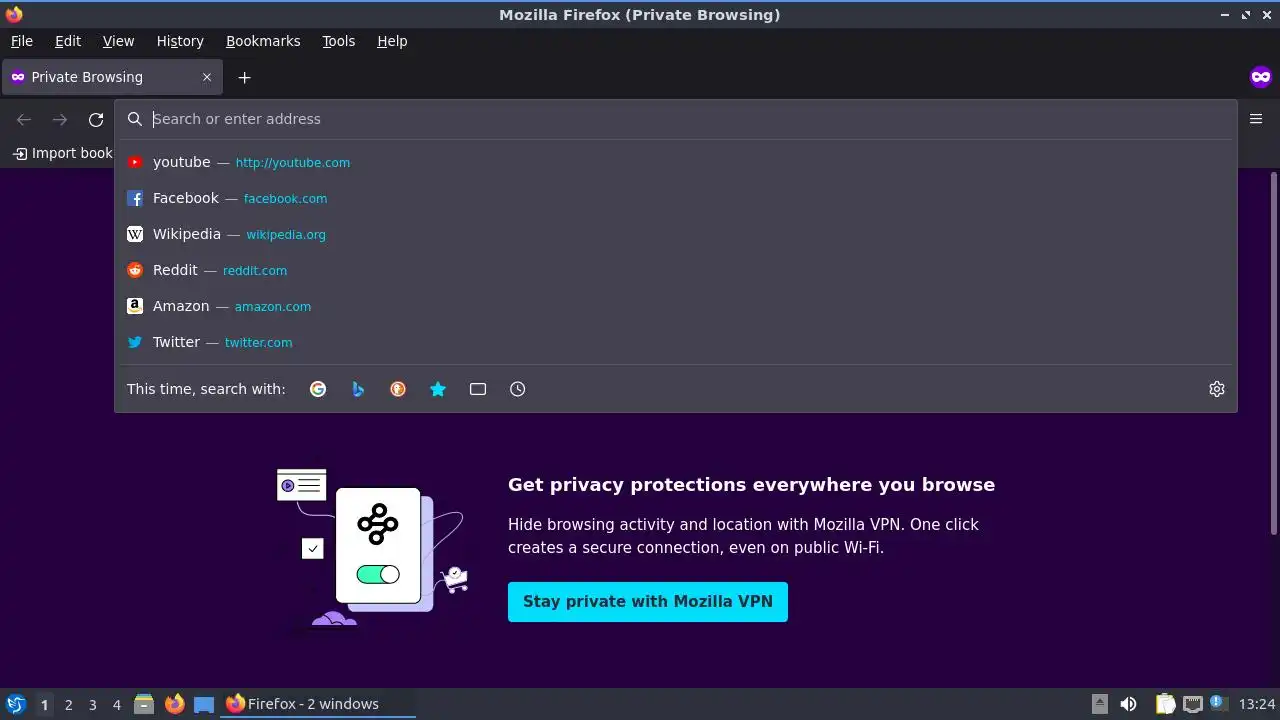Select the Twitter suggestion row
This screenshot has width=1280, height=720.
tap(676, 342)
